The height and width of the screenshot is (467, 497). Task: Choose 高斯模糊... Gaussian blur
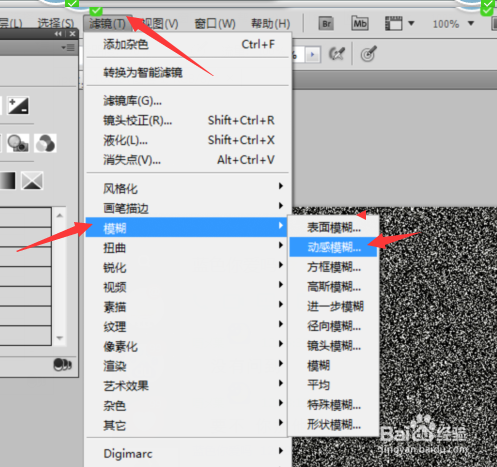[x=333, y=286]
